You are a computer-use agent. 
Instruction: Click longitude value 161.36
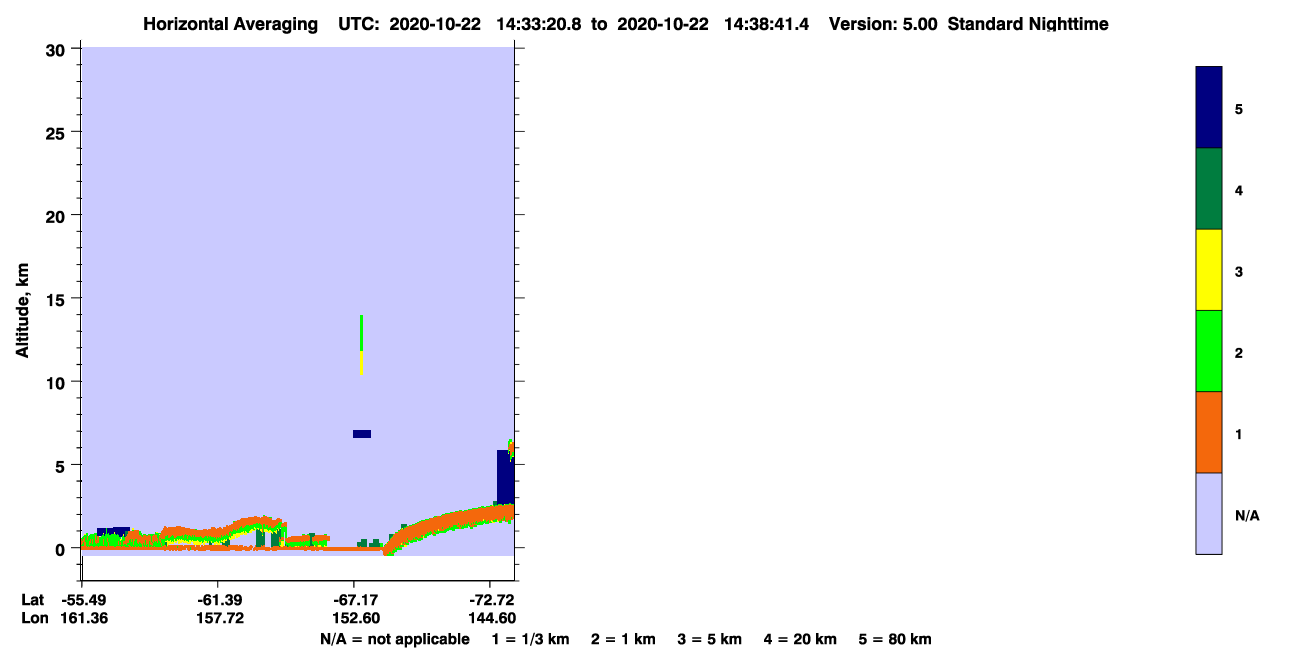click(x=85, y=618)
